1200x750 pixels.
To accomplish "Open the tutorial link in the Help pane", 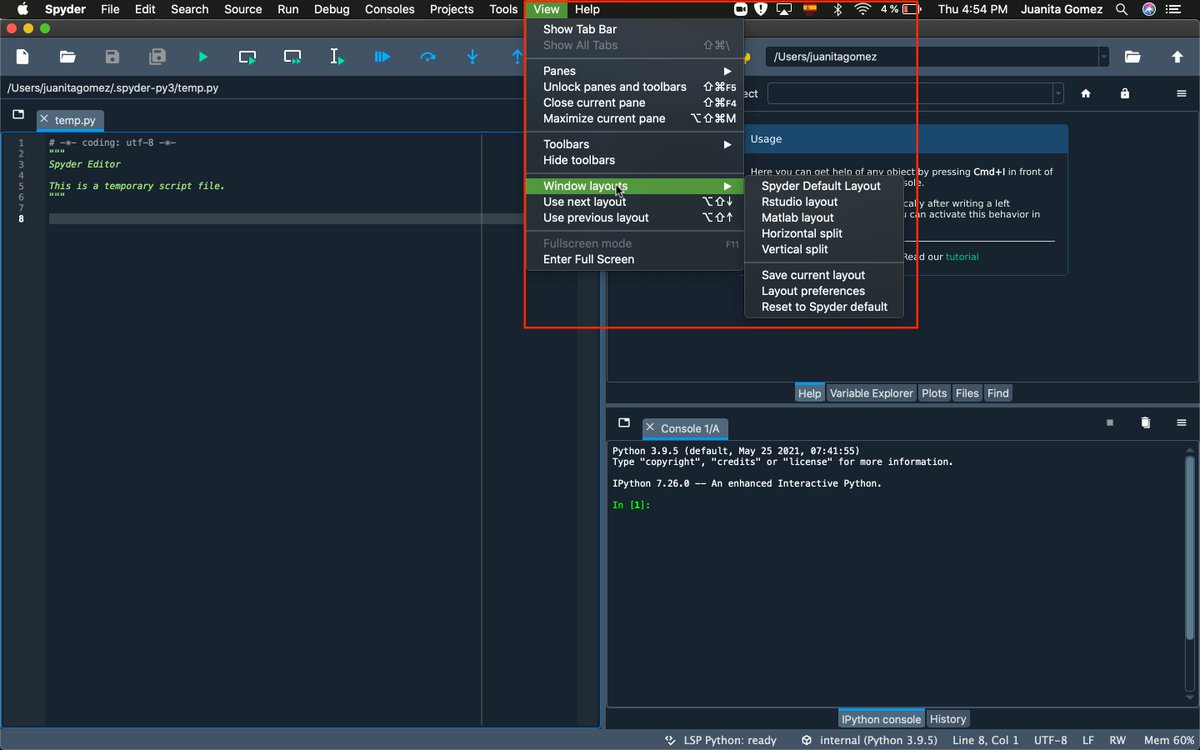I will click(962, 257).
